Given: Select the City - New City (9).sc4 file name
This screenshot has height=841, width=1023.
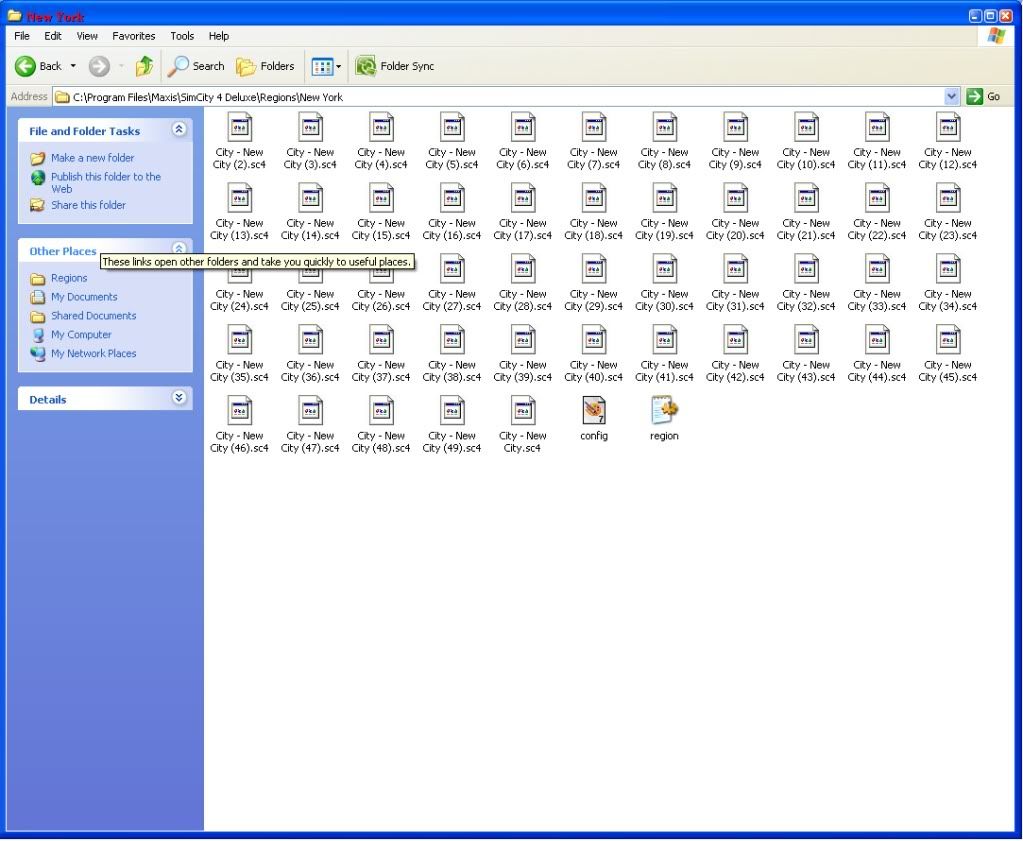Looking at the screenshot, I should tap(735, 159).
